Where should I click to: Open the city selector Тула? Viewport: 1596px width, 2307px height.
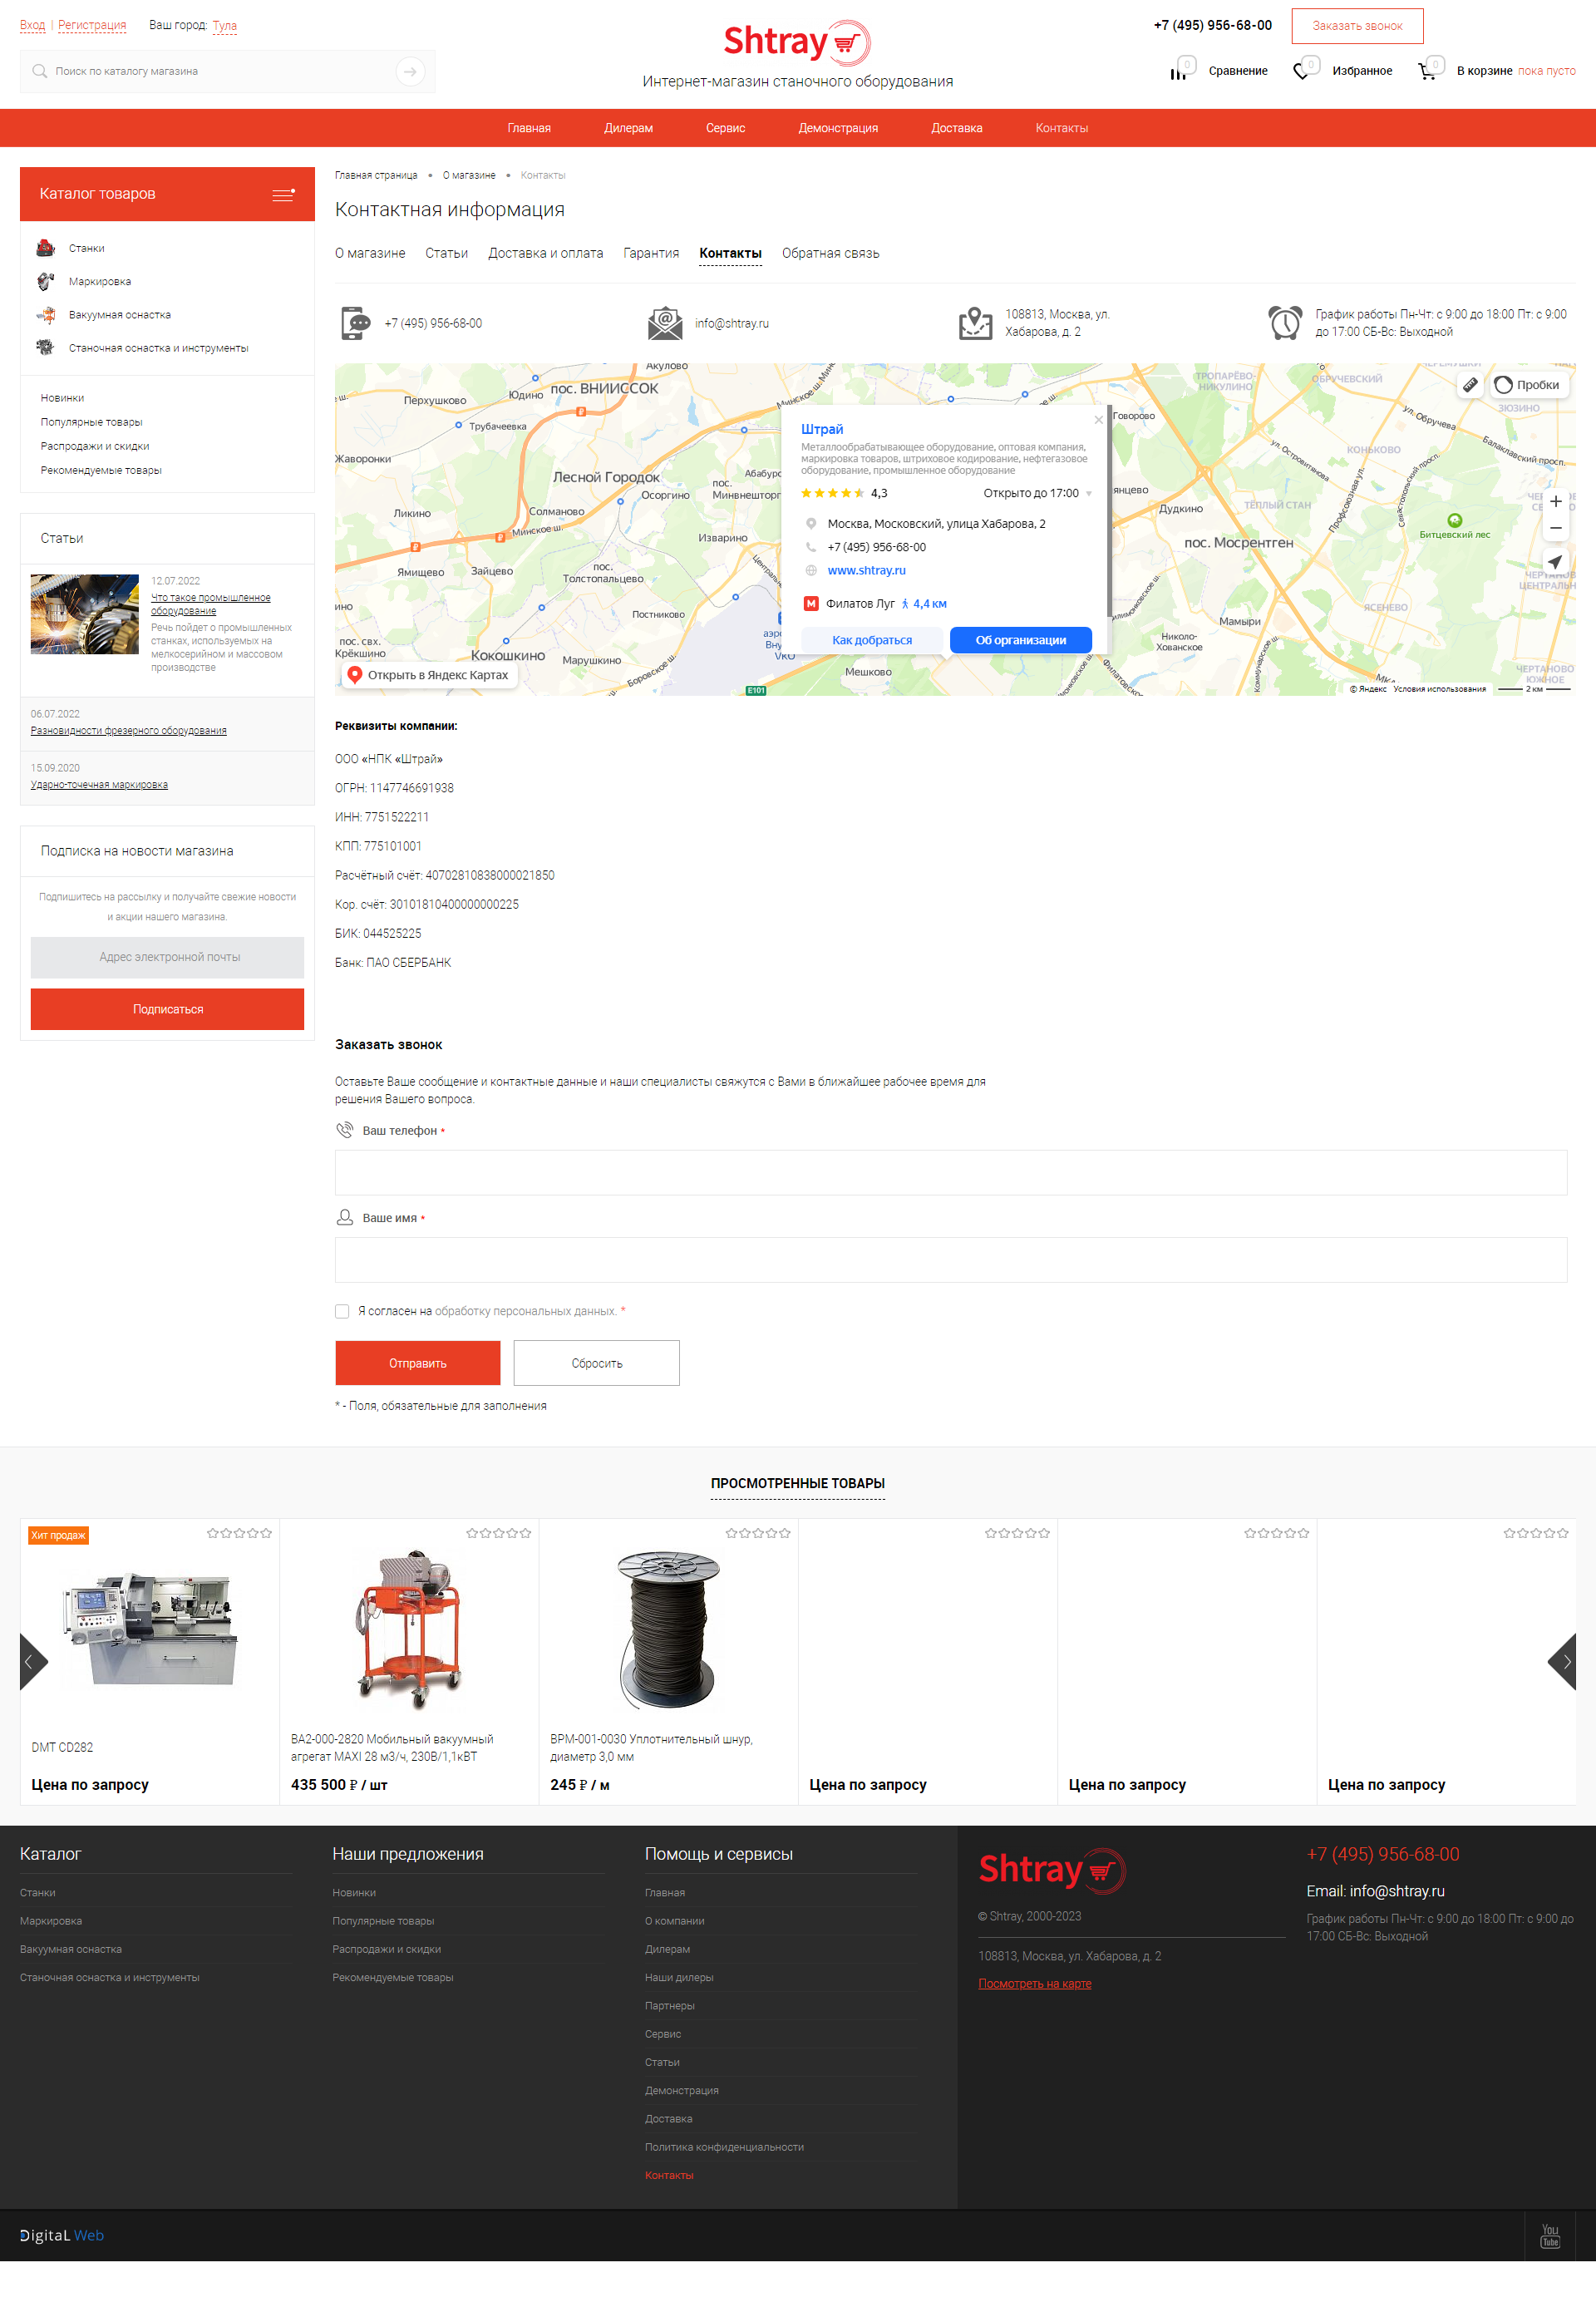point(224,25)
